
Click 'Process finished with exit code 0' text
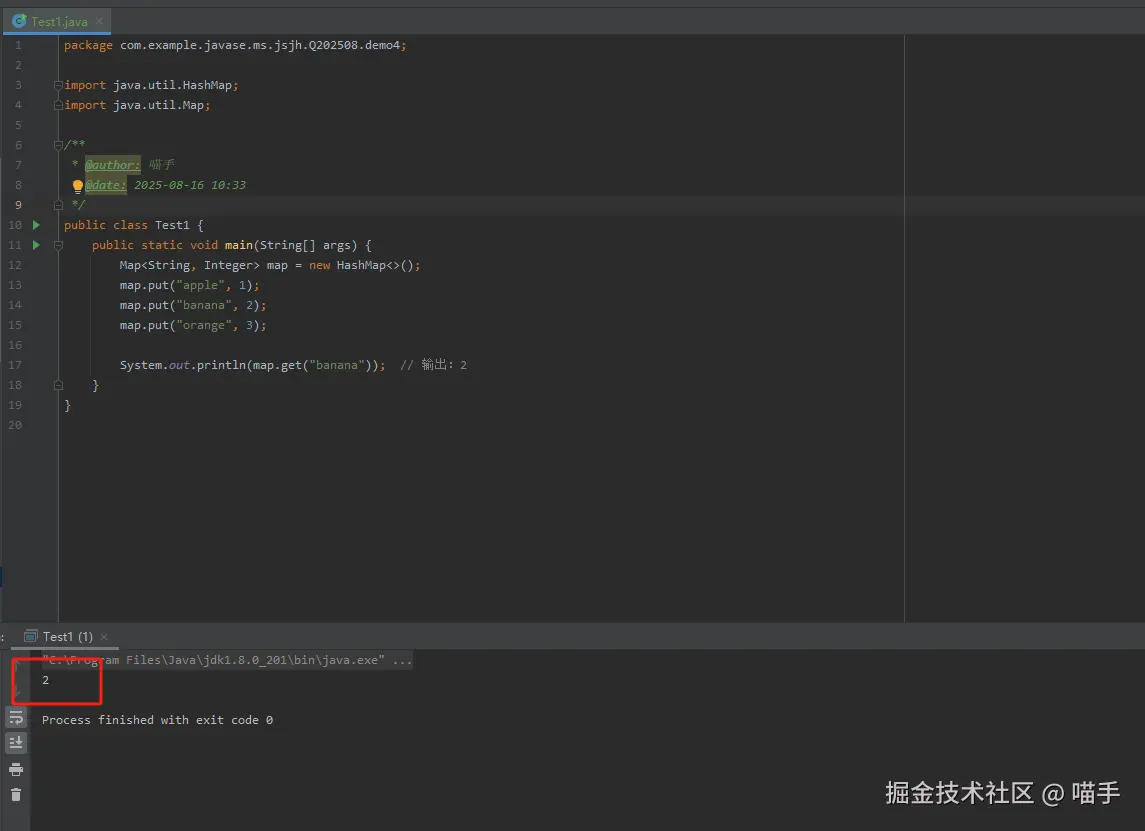[157, 720]
